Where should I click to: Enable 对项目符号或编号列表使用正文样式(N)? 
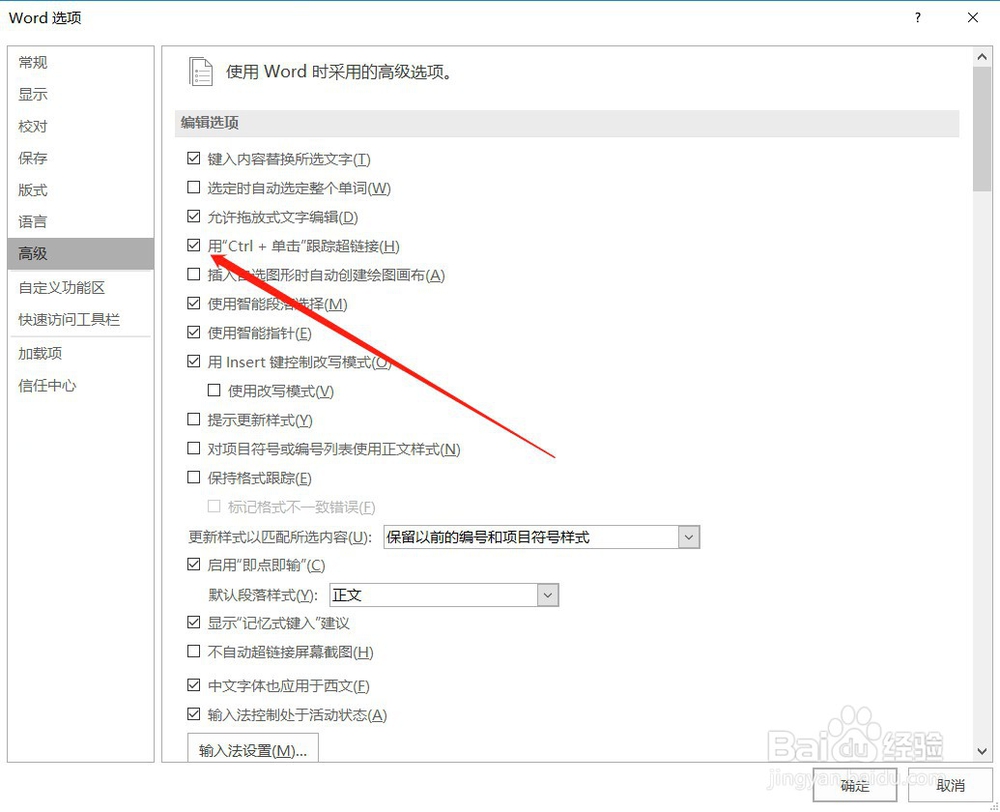pos(194,448)
